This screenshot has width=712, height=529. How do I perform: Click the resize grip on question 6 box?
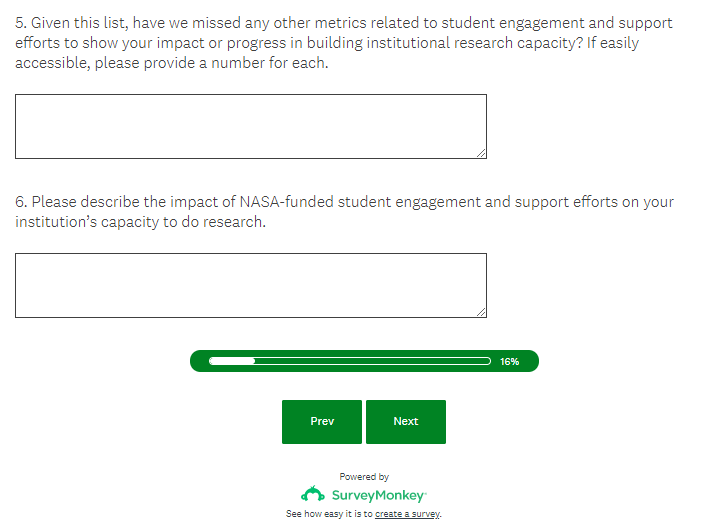point(481,312)
